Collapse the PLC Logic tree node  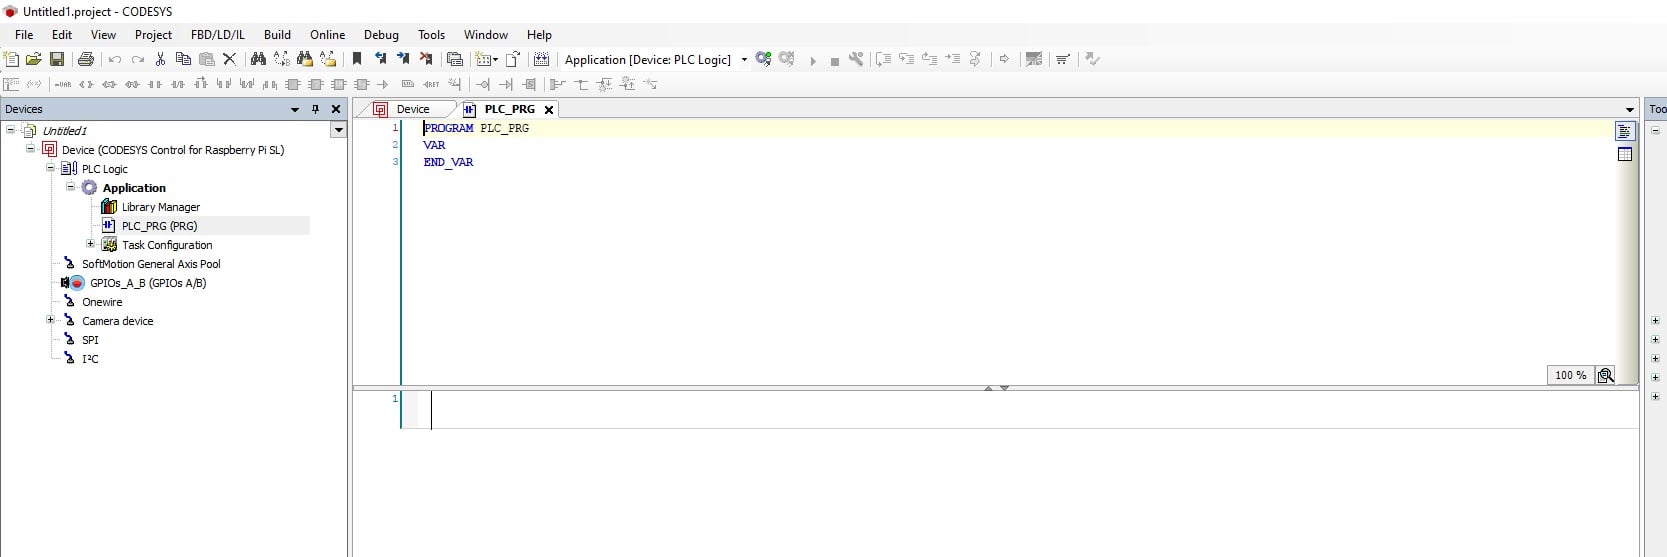pyautogui.click(x=50, y=168)
